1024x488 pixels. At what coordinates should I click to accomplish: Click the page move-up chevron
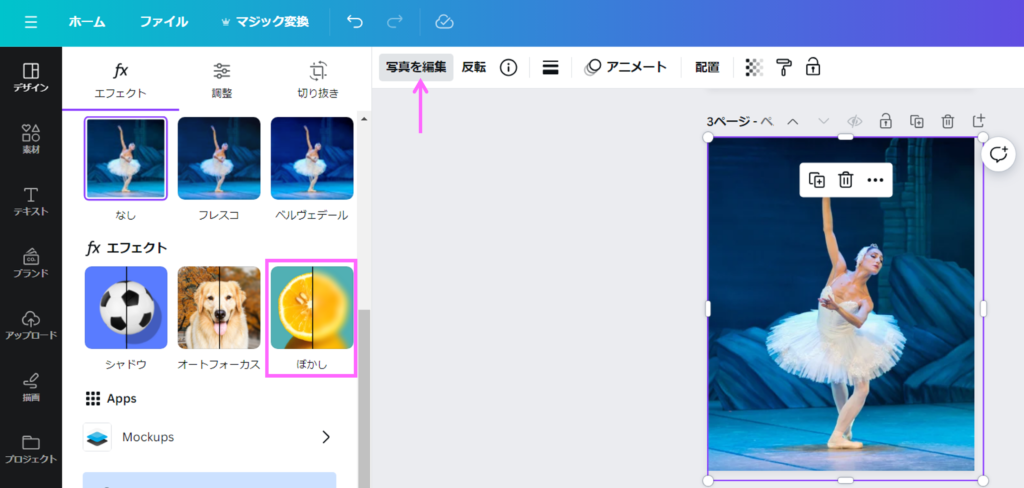pos(793,121)
